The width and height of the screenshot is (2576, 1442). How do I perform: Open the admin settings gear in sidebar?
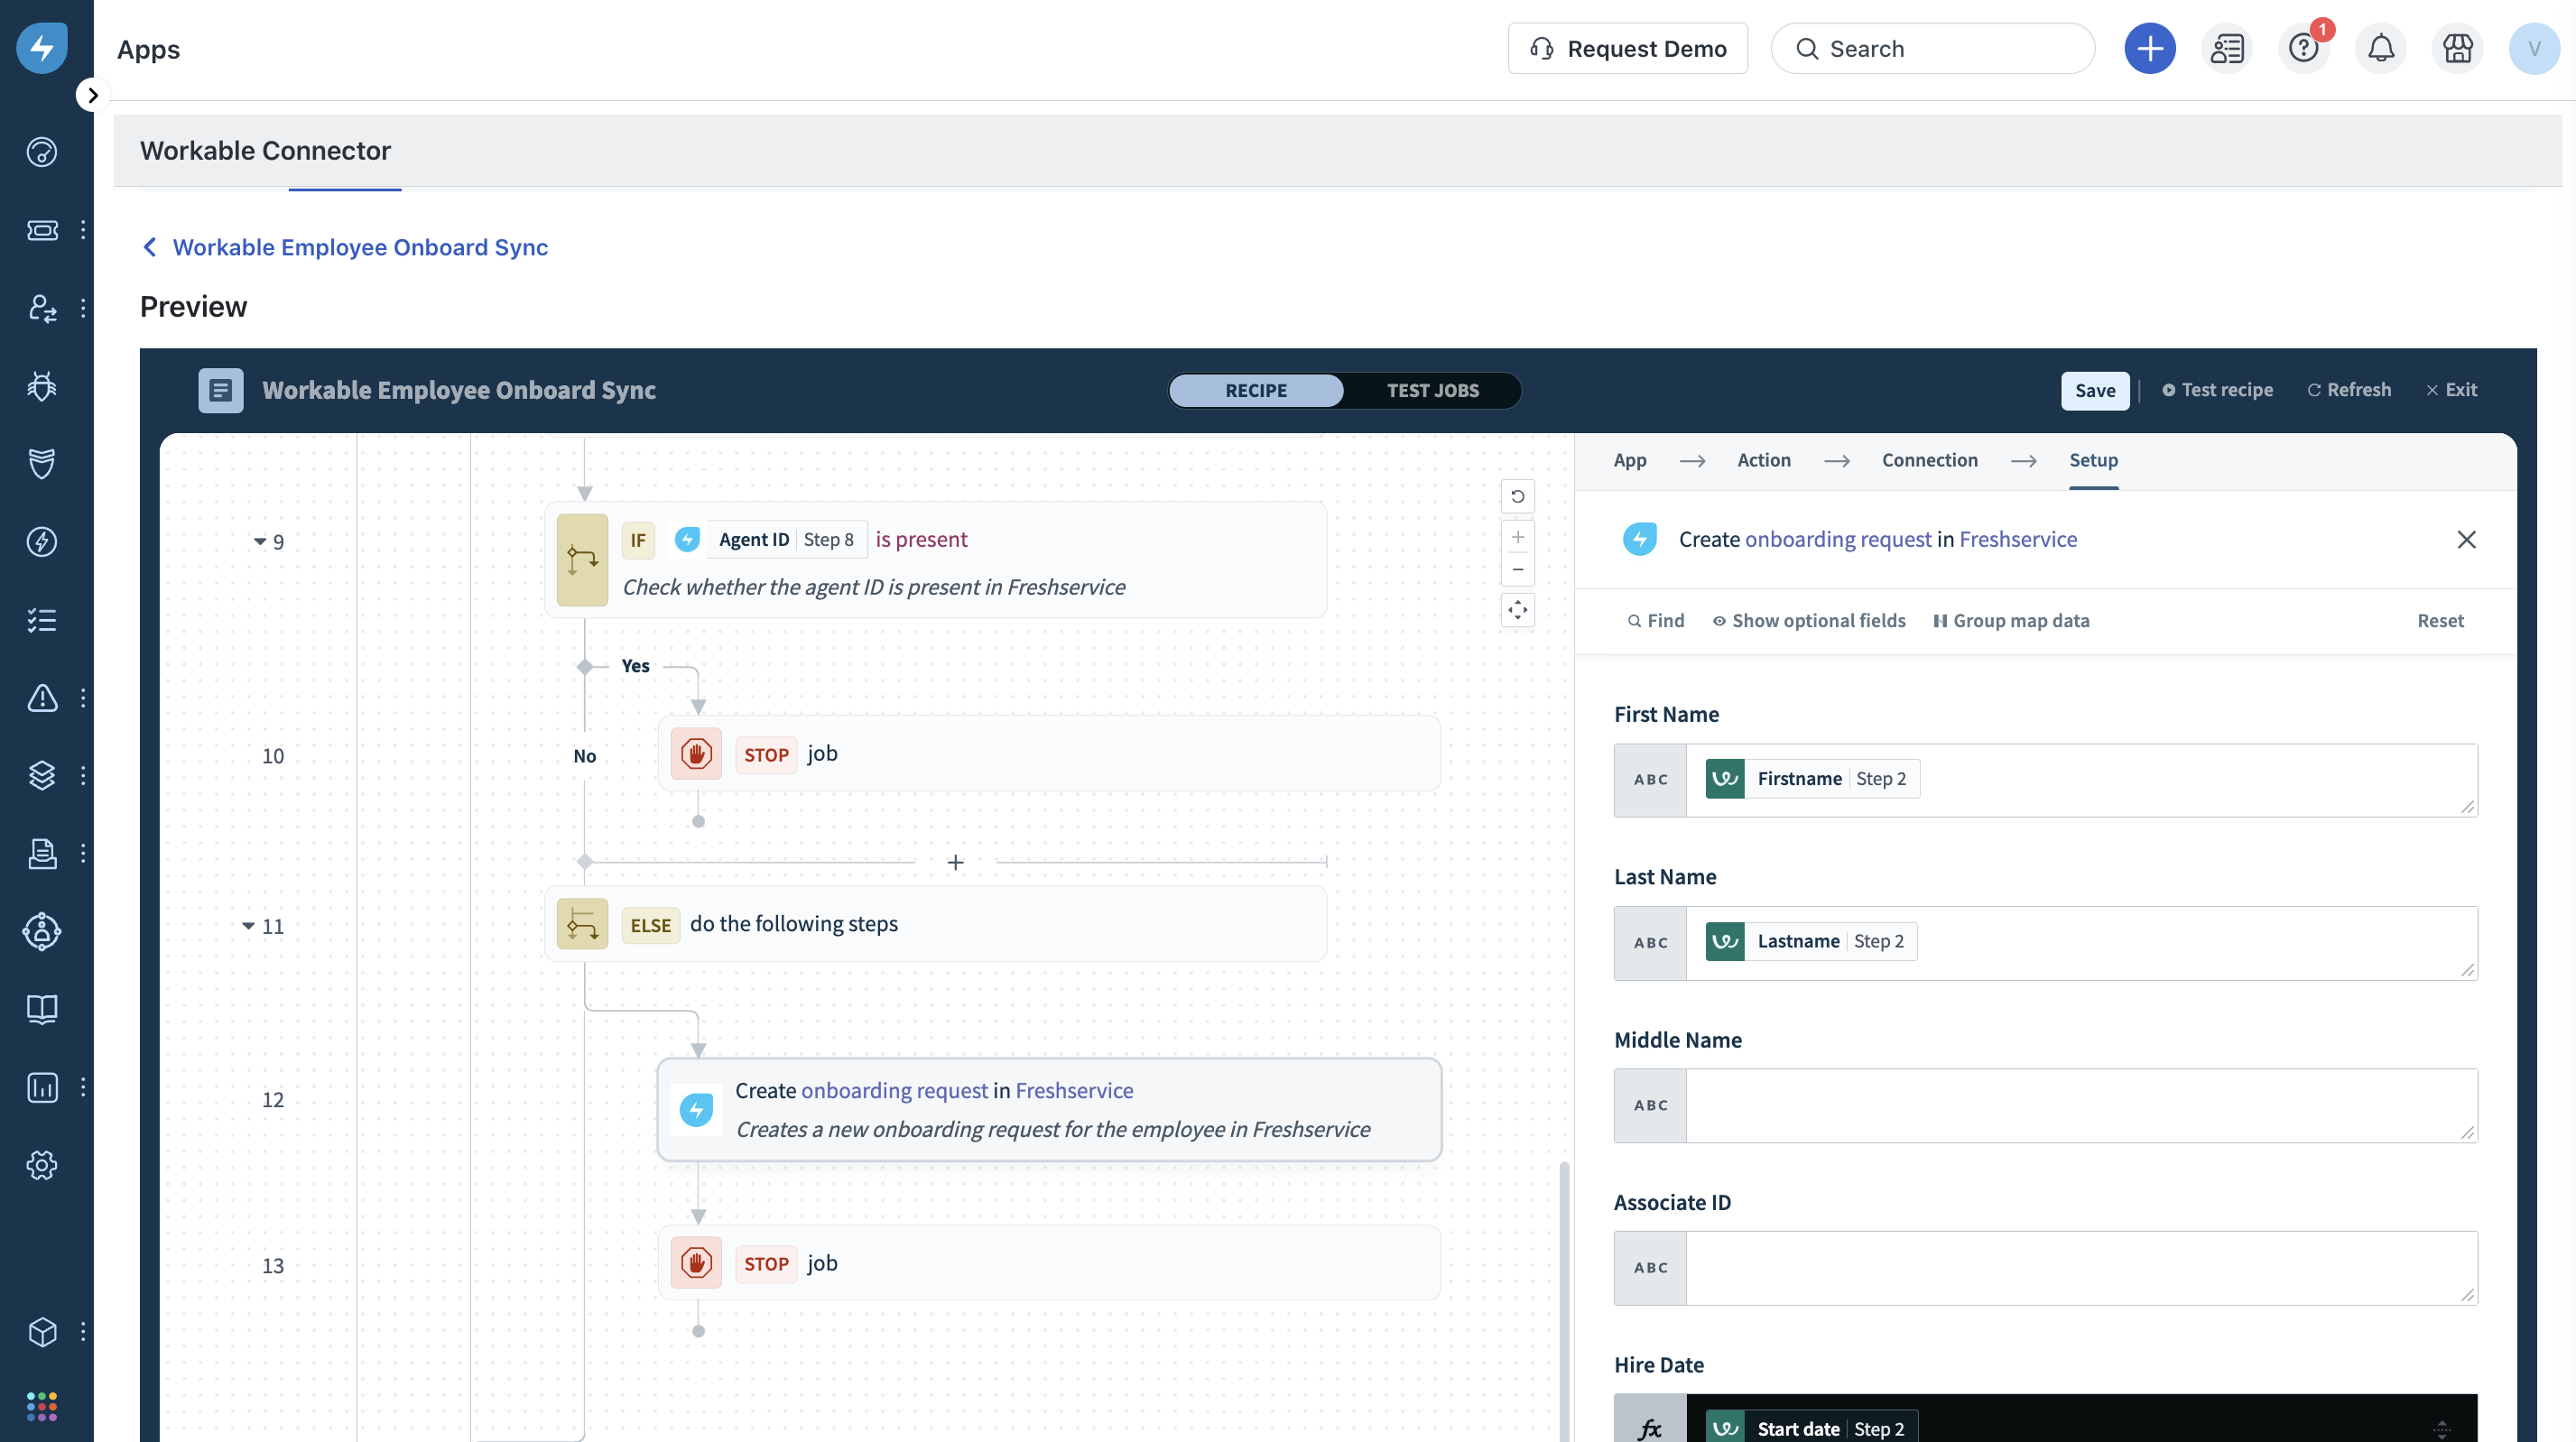(41, 1165)
